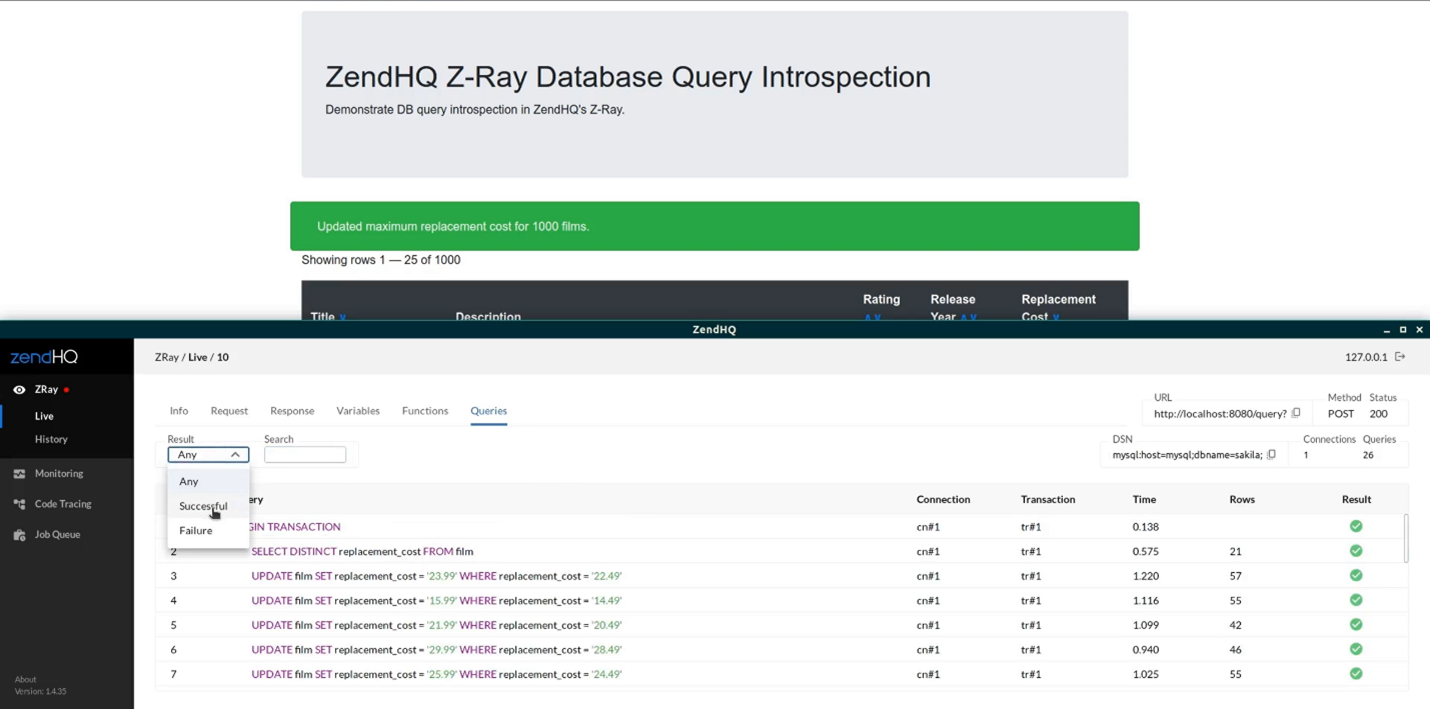Screen dimensions: 1430x709
Task: Copy the request URL to clipboard
Action: [x=1296, y=413]
